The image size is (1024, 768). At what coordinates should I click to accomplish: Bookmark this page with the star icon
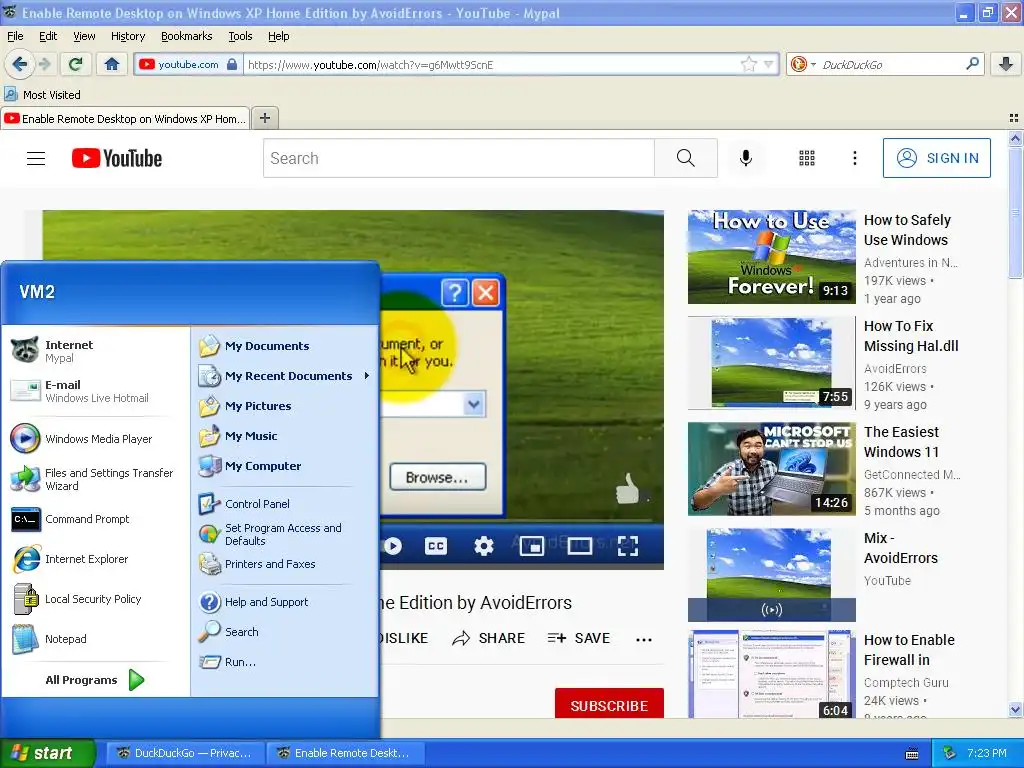[x=748, y=64]
